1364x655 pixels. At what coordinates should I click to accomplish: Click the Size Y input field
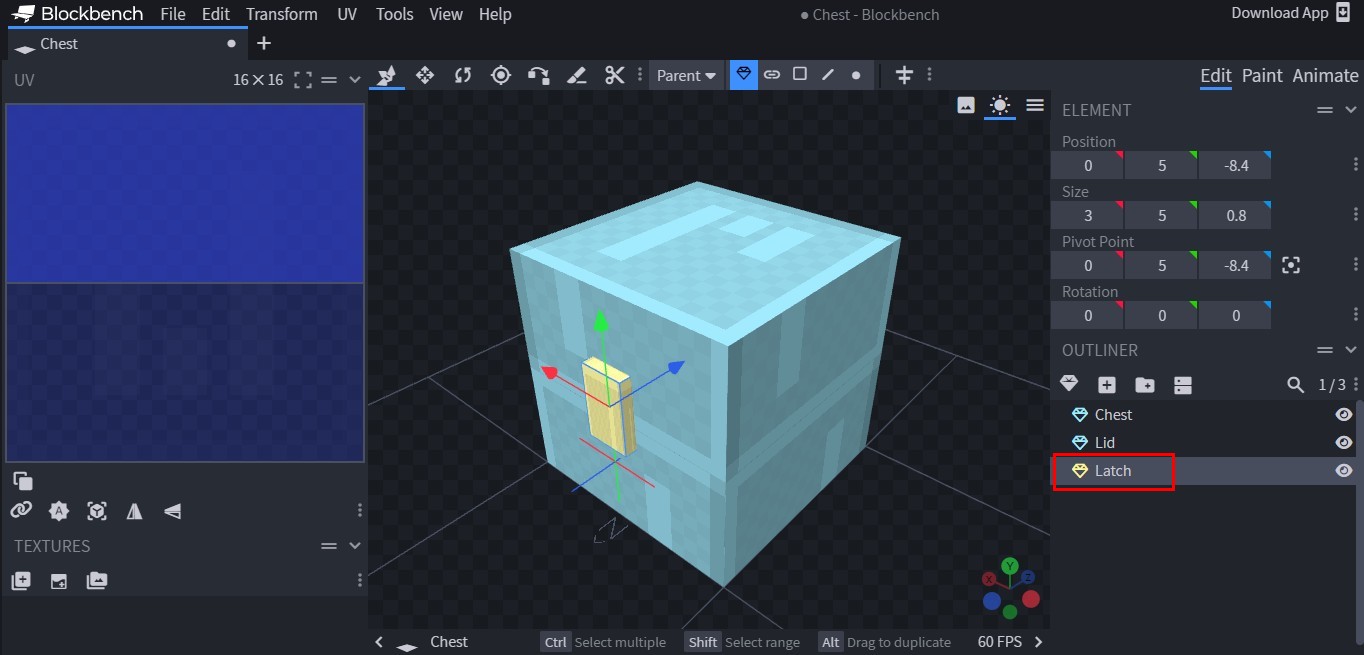1161,215
